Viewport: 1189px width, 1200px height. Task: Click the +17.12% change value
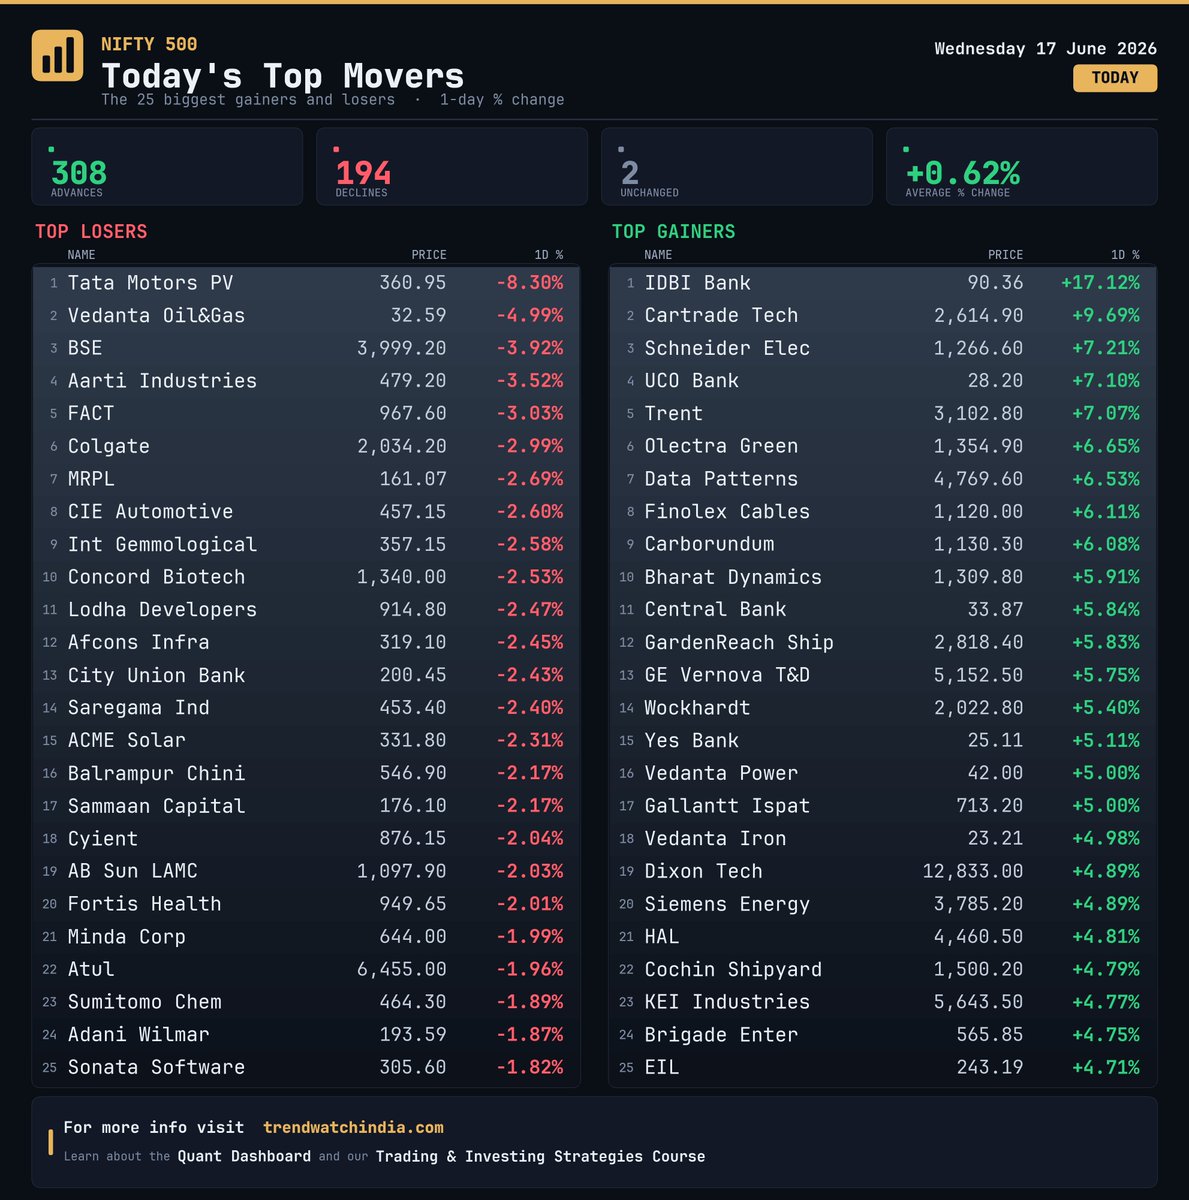(x=1100, y=283)
